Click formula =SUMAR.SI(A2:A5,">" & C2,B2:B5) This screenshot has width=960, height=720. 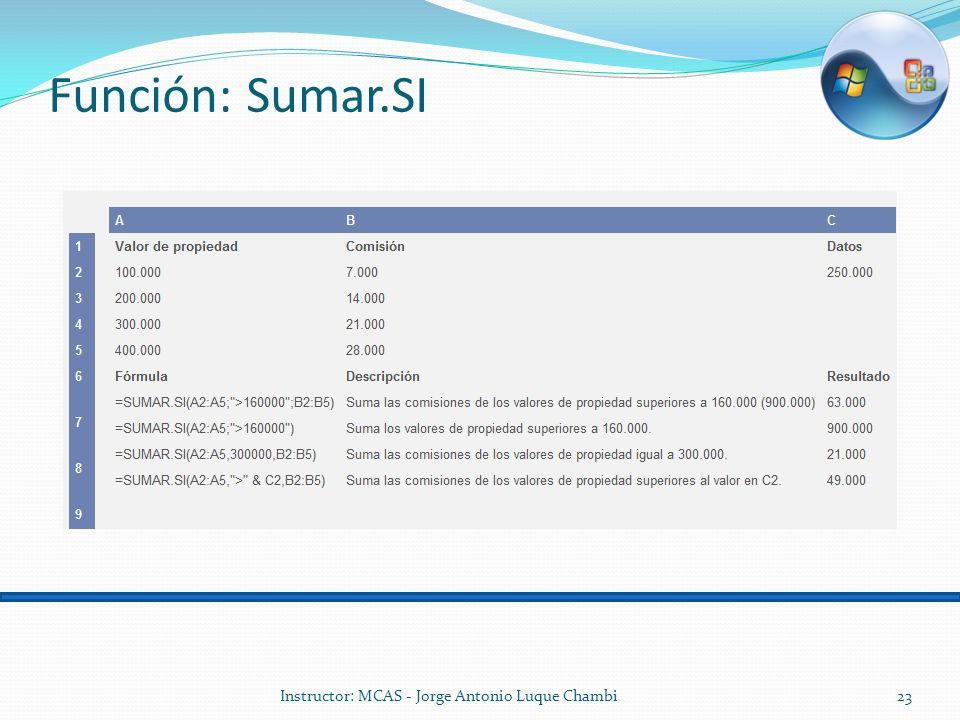[x=220, y=481]
